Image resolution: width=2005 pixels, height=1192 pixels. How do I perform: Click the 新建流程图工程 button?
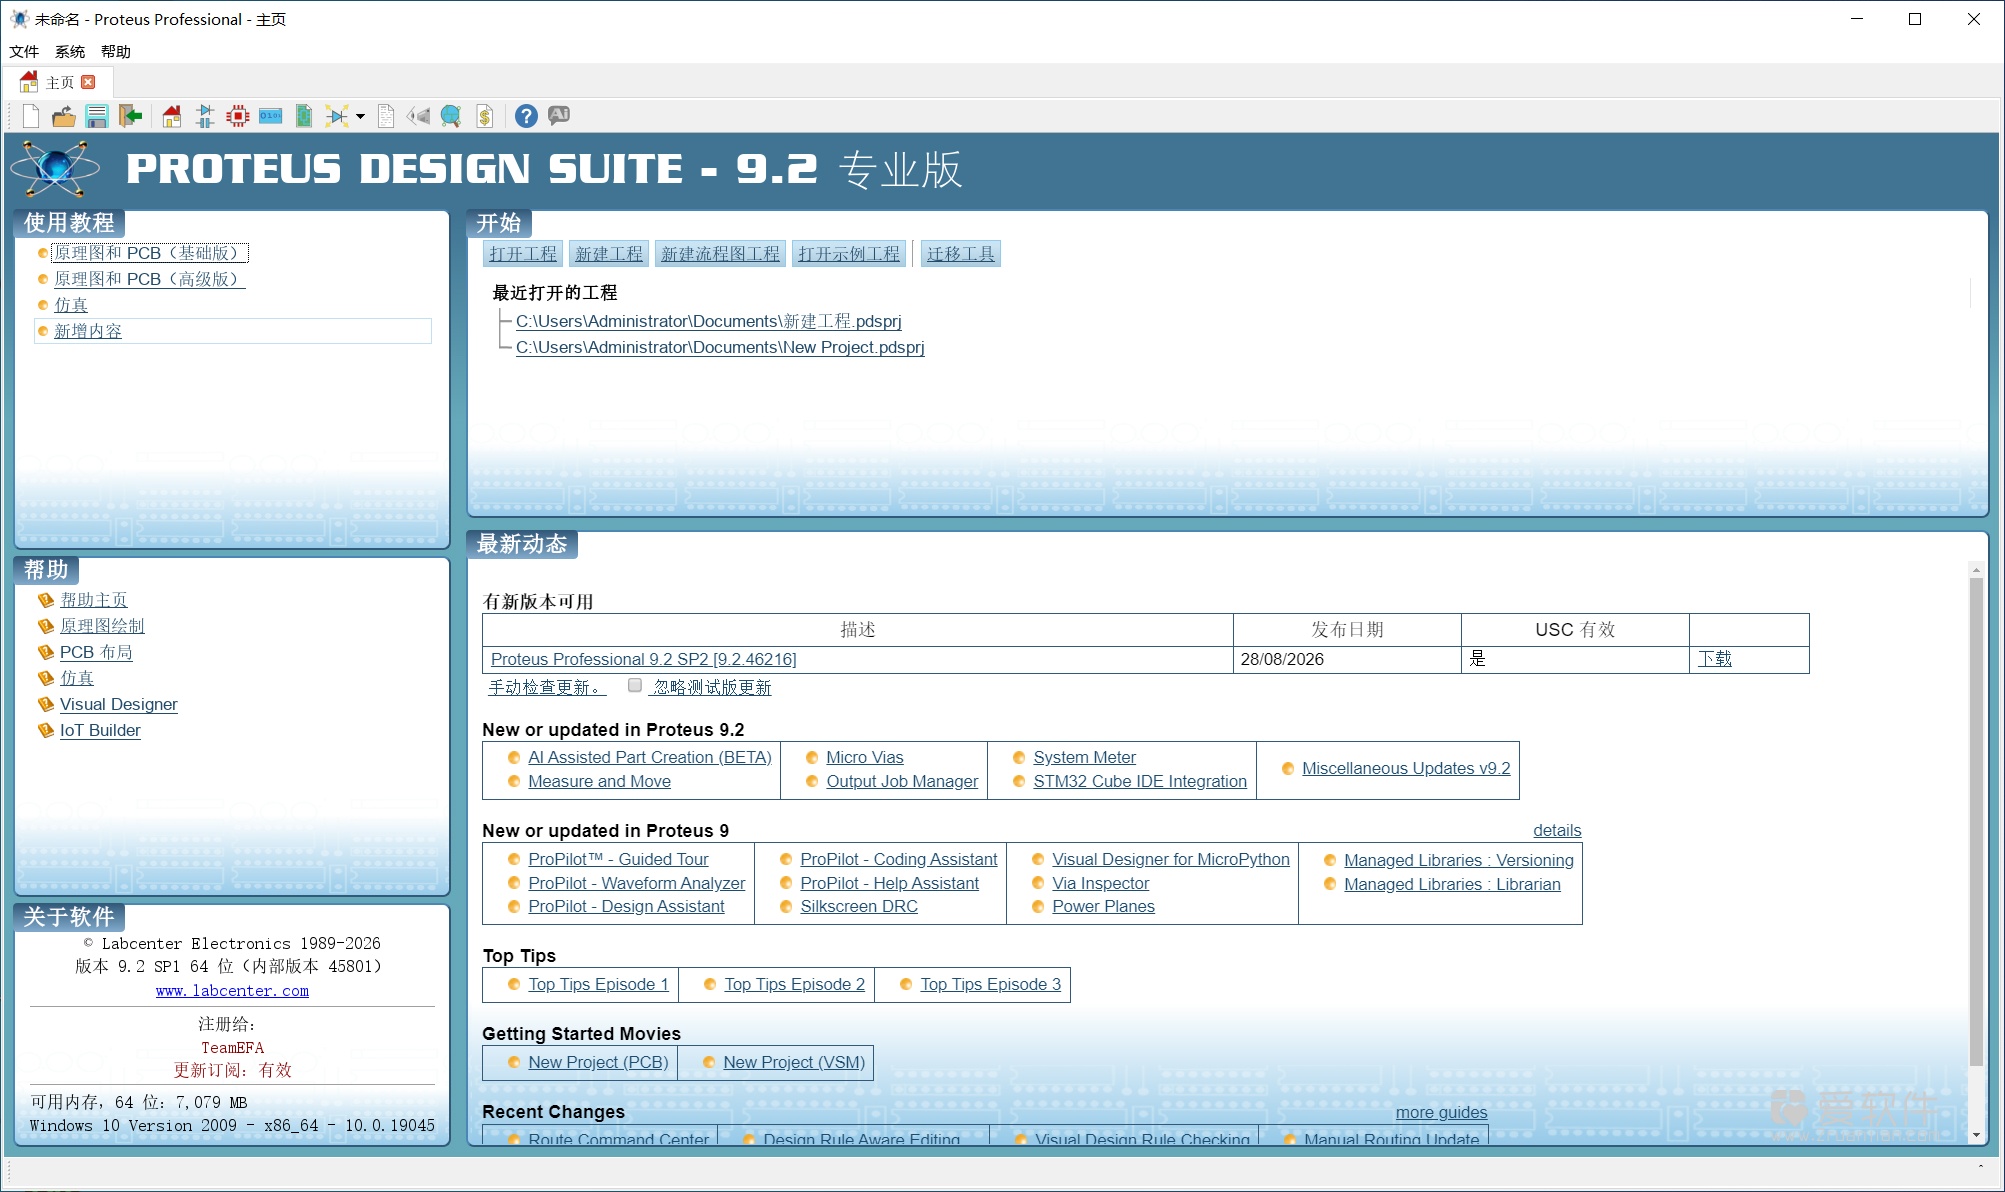tap(720, 254)
